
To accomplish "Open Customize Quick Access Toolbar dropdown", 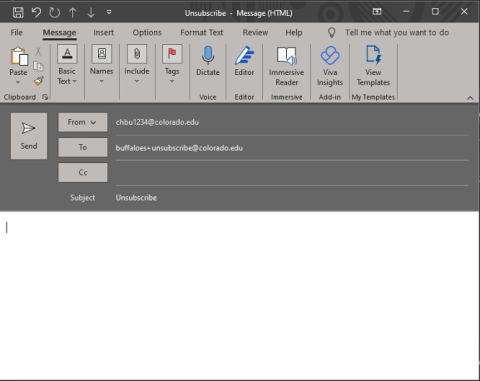I will pos(109,12).
